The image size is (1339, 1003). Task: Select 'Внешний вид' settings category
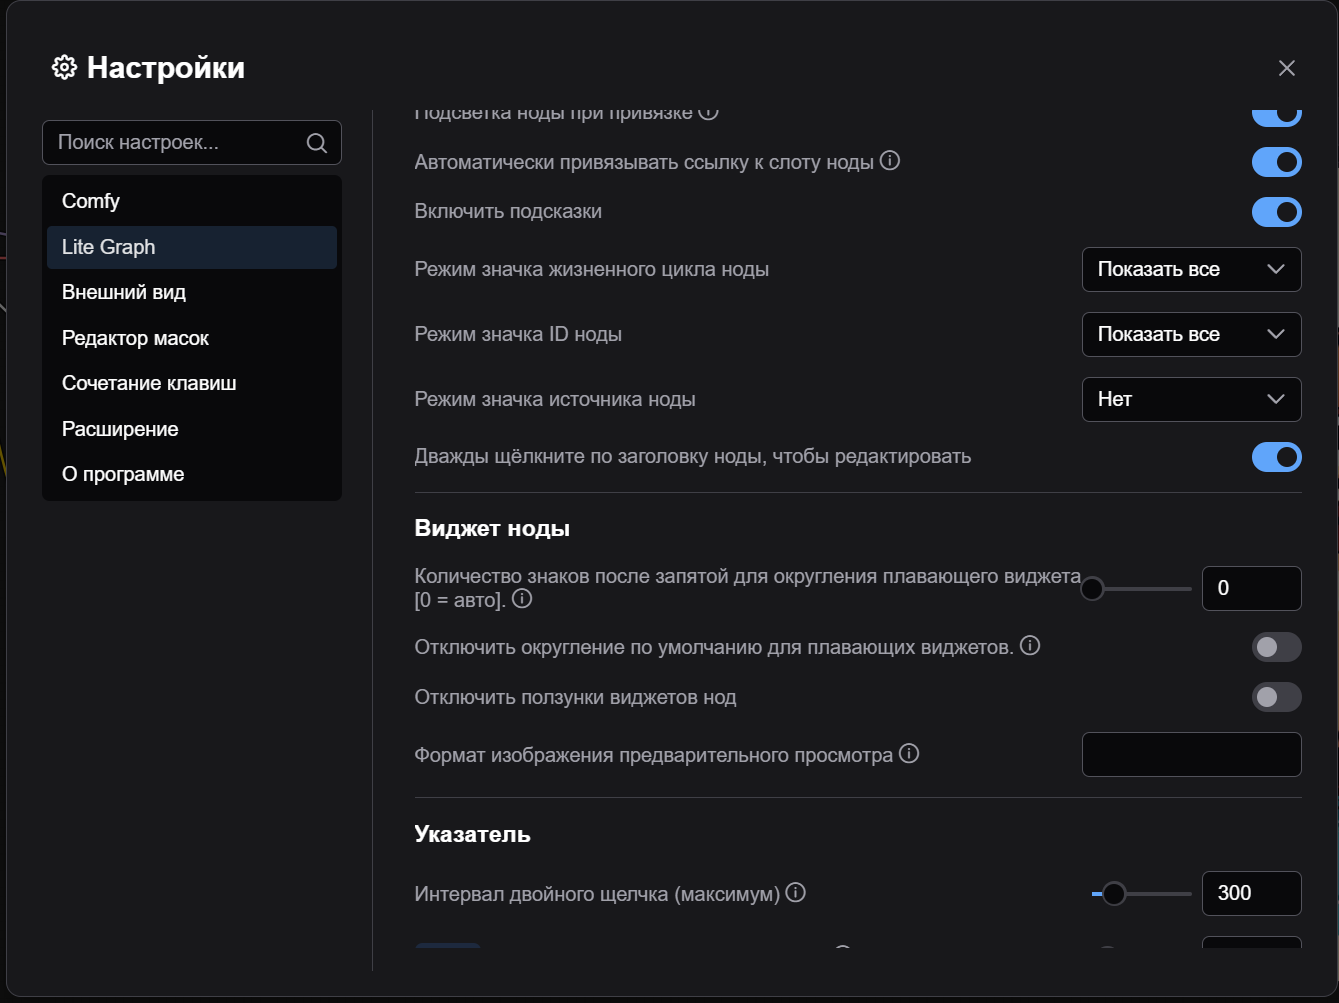[124, 292]
